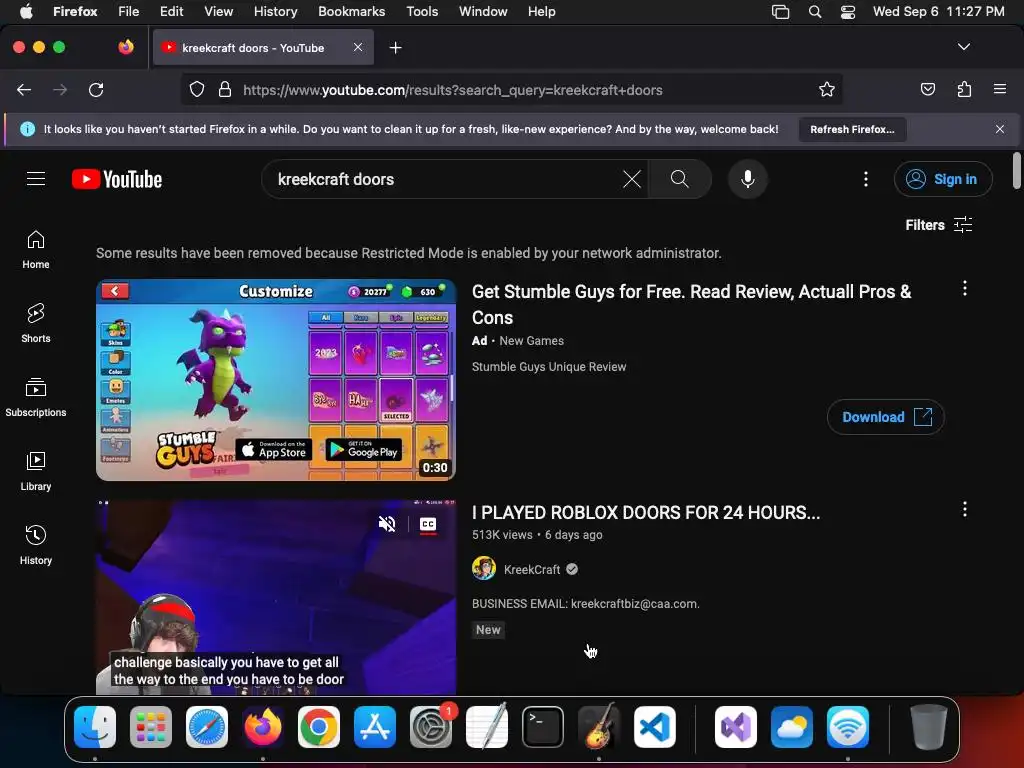This screenshot has width=1024, height=768.
Task: Open Library in the sidebar
Action: pyautogui.click(x=36, y=472)
